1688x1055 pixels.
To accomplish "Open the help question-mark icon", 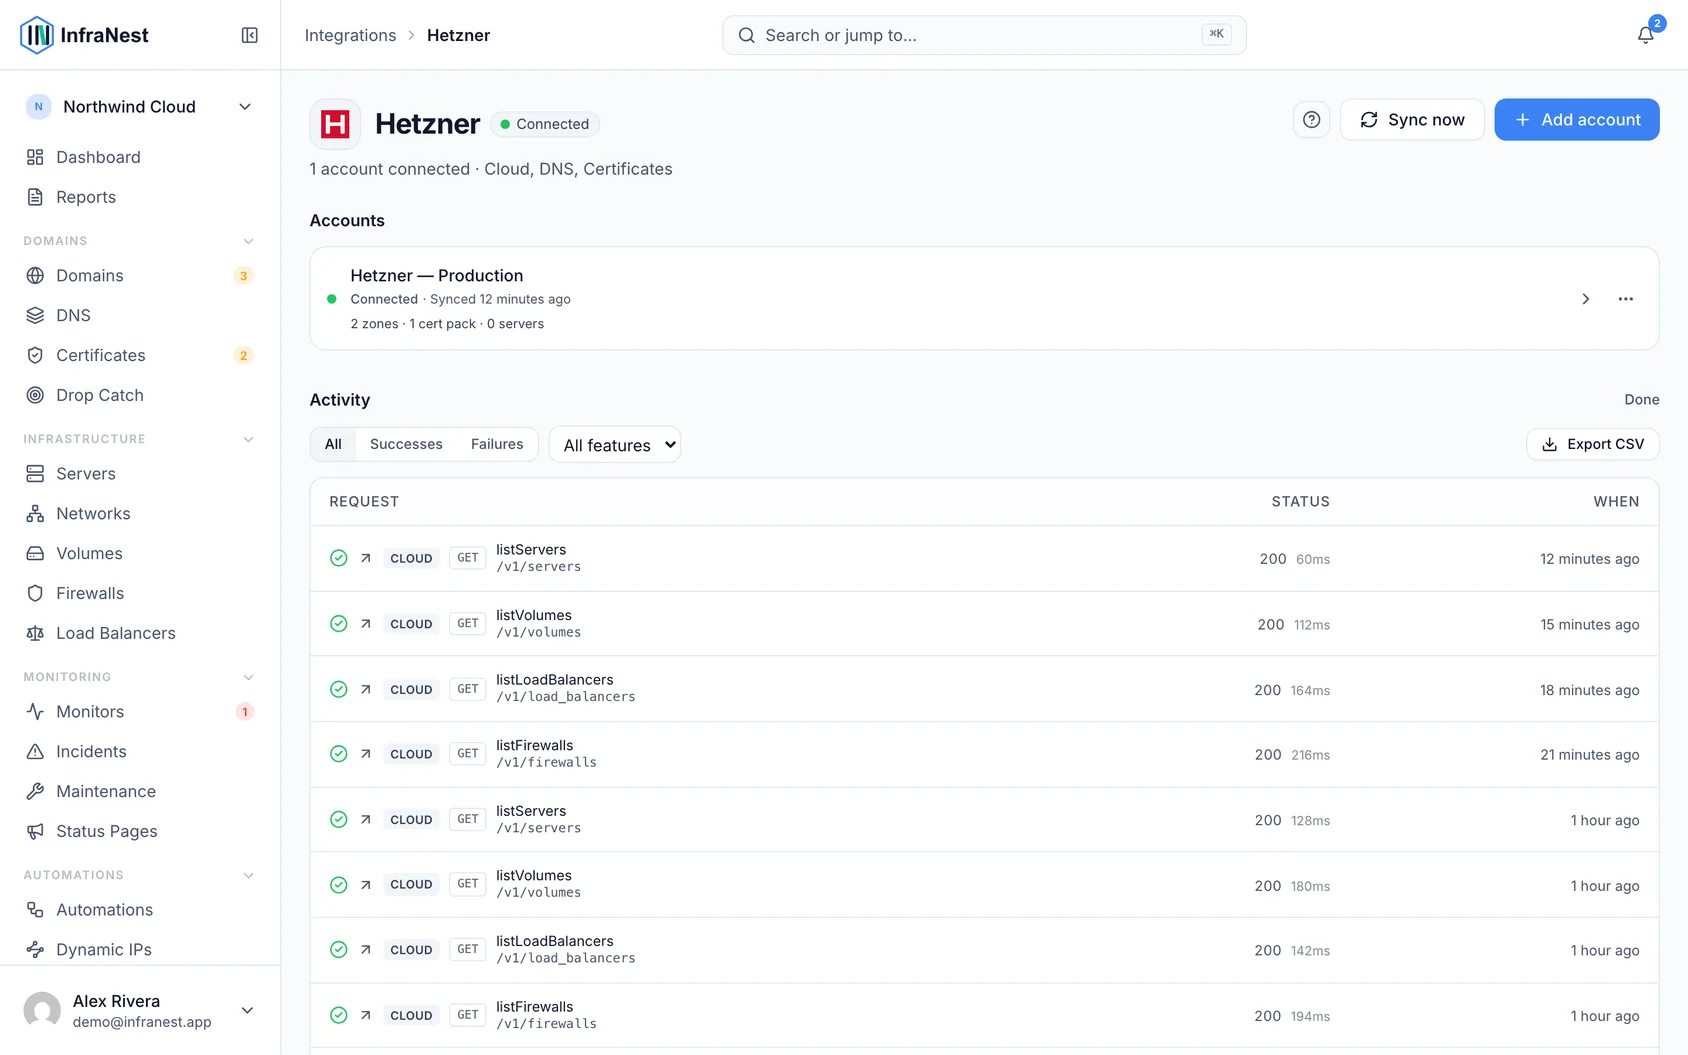I will click(1311, 120).
